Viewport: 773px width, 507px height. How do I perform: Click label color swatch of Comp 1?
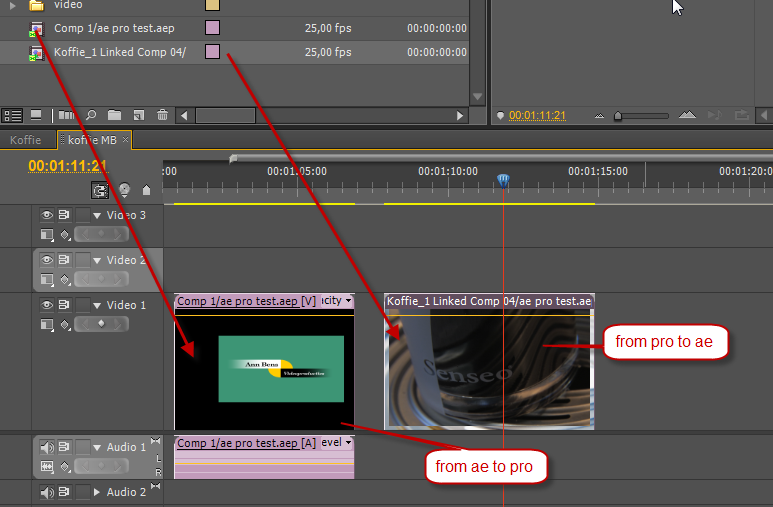(212, 28)
